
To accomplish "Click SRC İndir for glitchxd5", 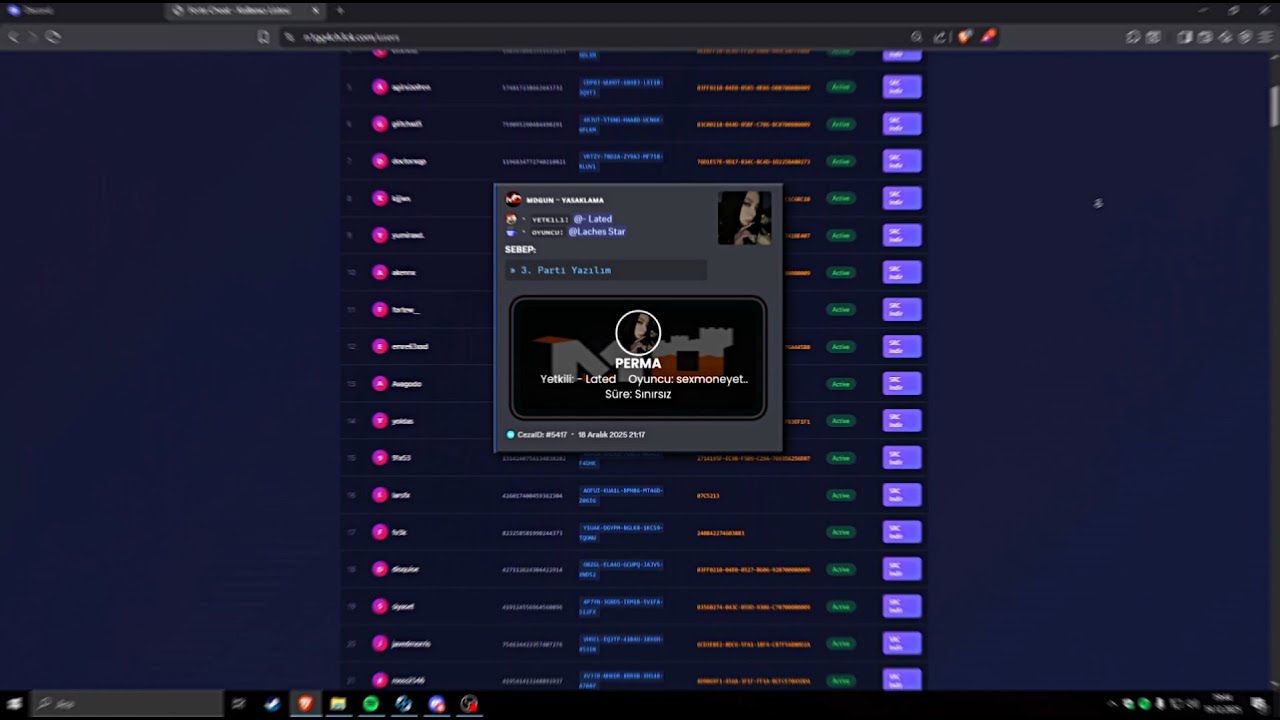I will point(901,124).
